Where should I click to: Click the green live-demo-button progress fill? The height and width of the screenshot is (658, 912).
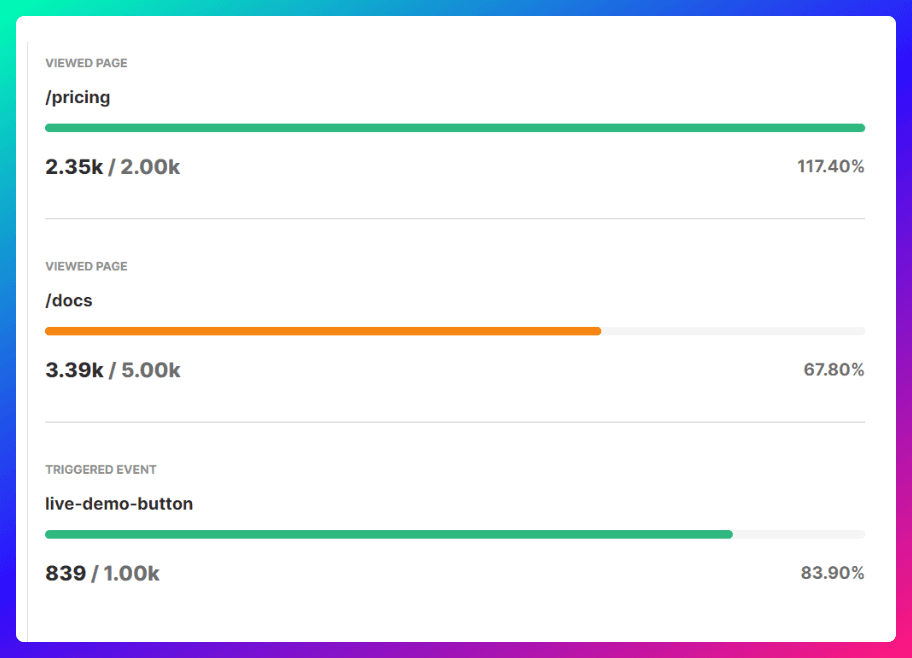389,534
